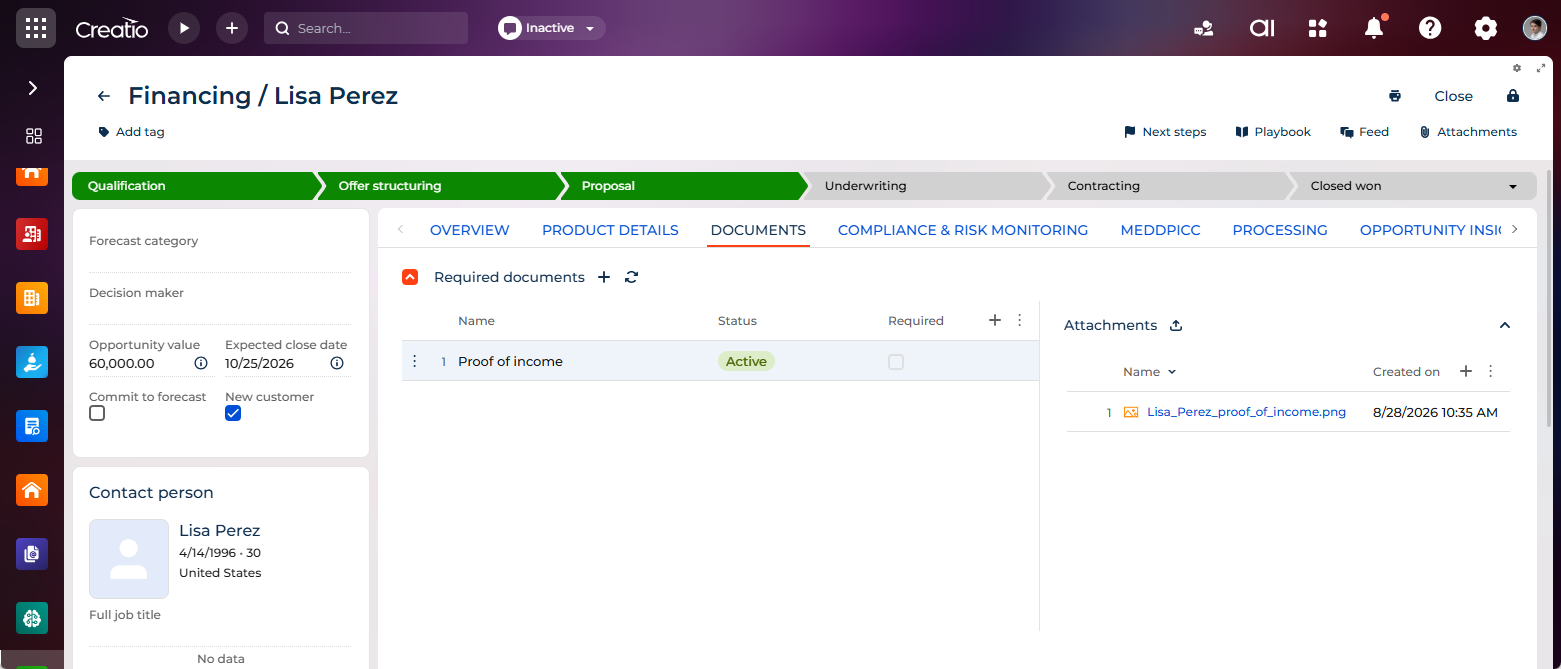The width and height of the screenshot is (1561, 669).
Task: Collapse the Required documents section
Action: pos(410,277)
